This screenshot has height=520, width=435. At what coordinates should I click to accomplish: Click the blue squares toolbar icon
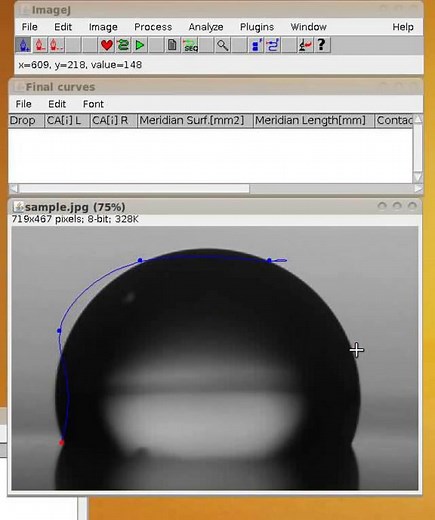click(x=256, y=45)
